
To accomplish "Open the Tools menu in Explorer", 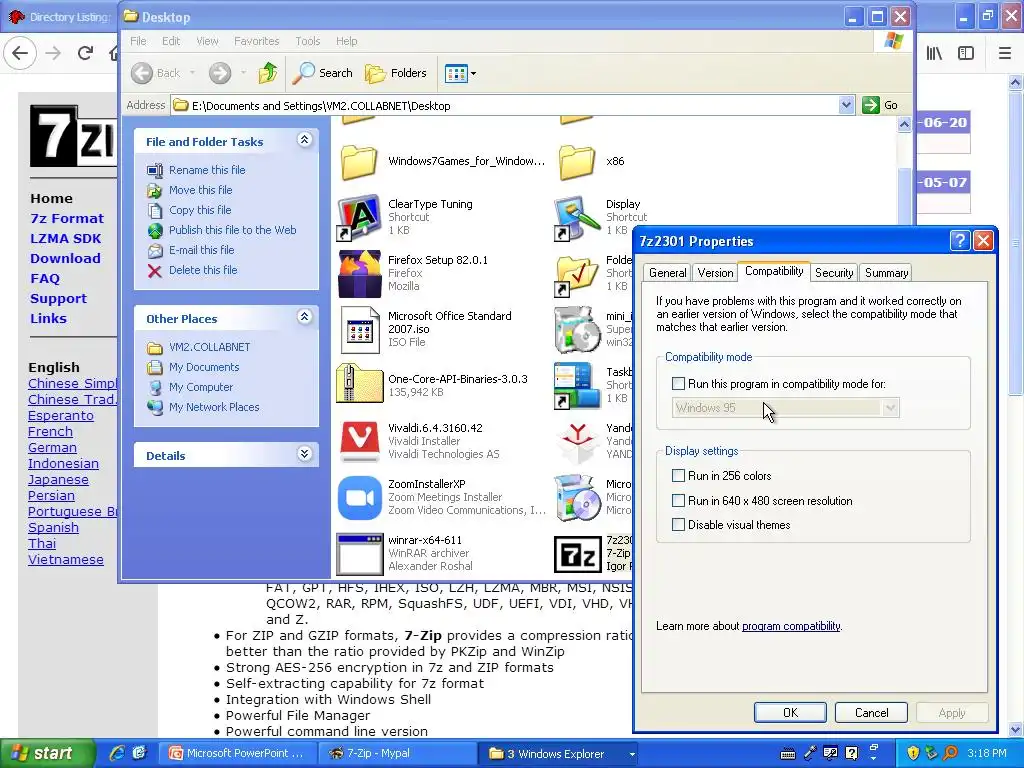I will point(308,41).
